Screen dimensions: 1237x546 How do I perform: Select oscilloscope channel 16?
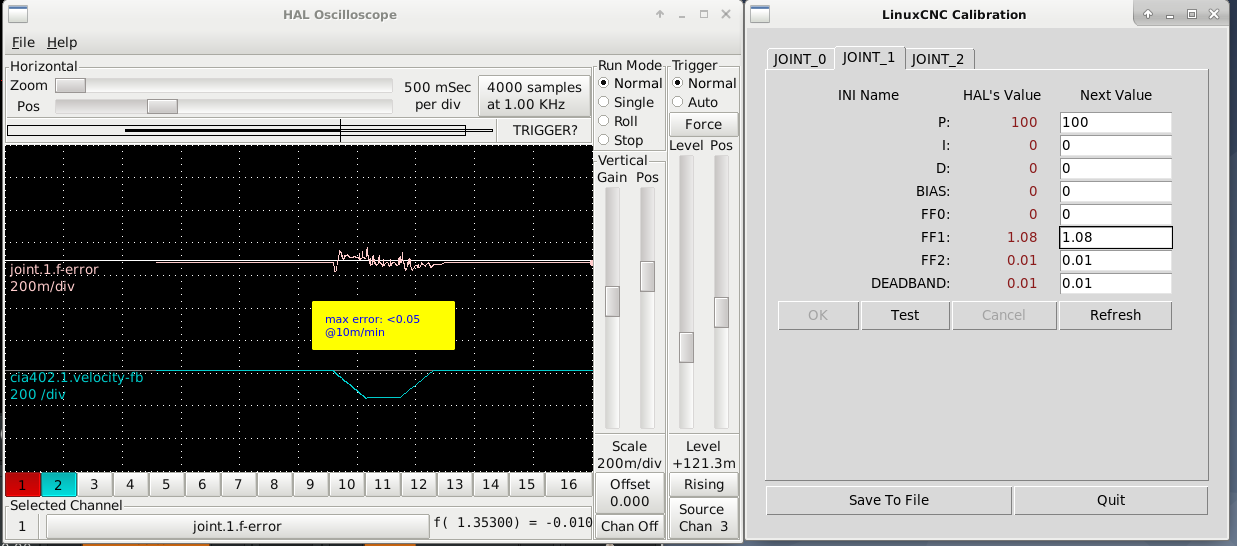(x=568, y=485)
